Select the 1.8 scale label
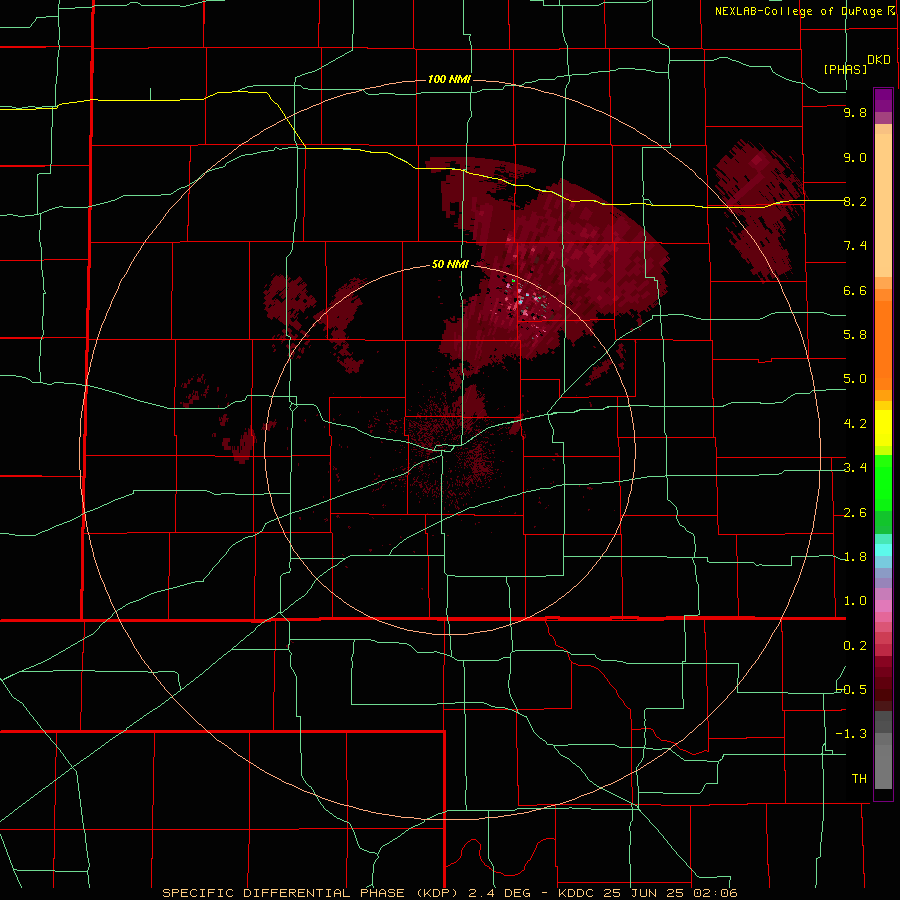900x900 pixels. [x=855, y=557]
